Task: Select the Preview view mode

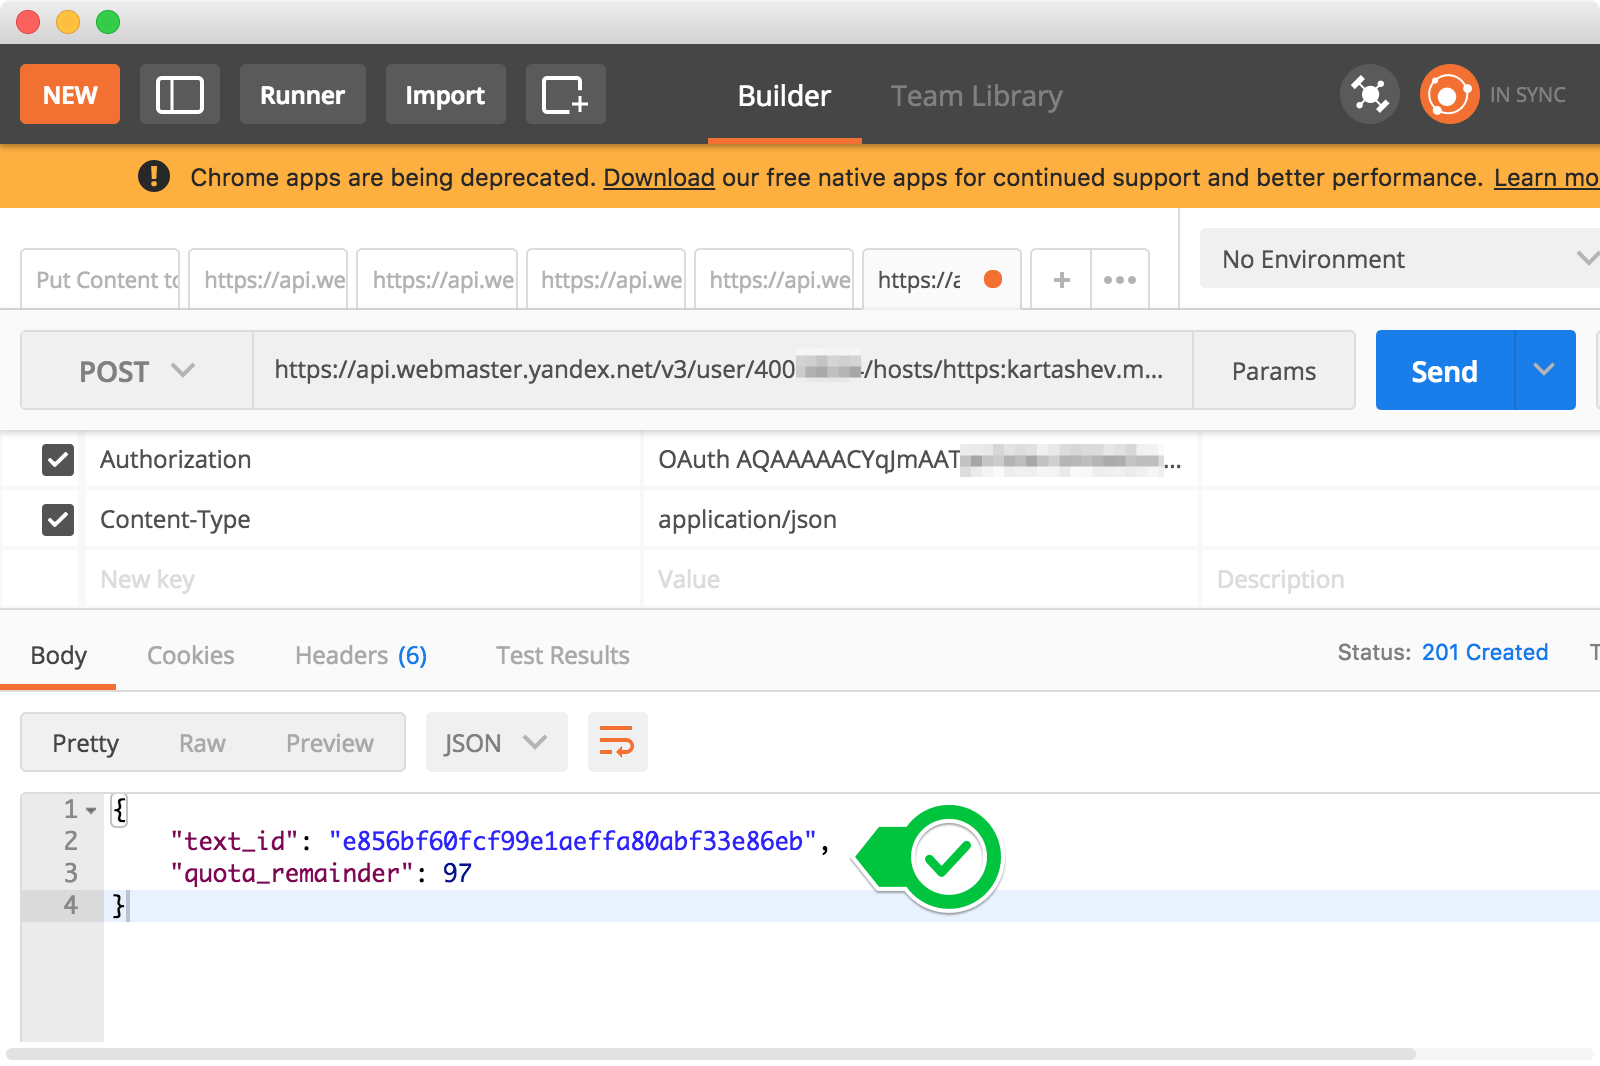Action: [x=330, y=743]
